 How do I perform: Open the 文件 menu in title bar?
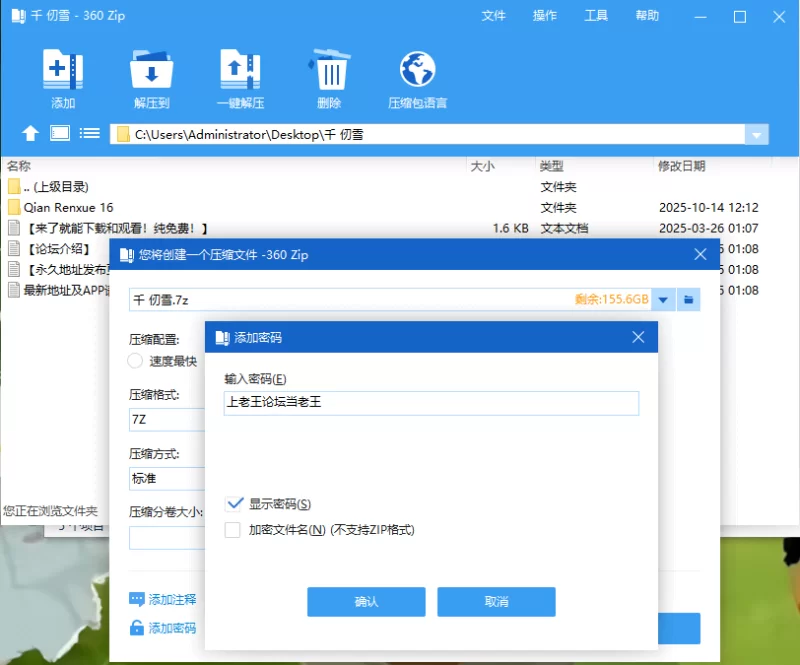494,16
